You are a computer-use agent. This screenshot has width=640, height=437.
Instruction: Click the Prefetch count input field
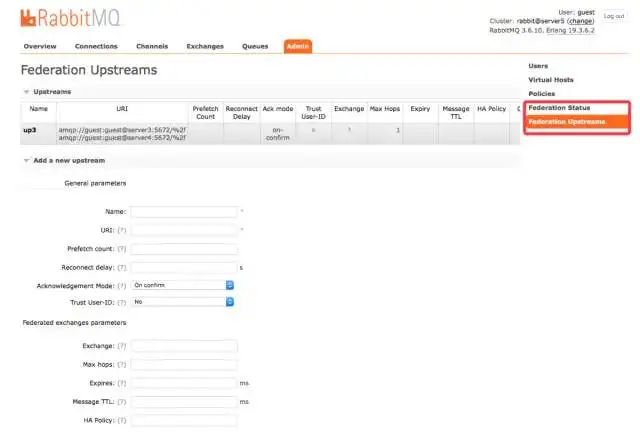click(x=184, y=249)
